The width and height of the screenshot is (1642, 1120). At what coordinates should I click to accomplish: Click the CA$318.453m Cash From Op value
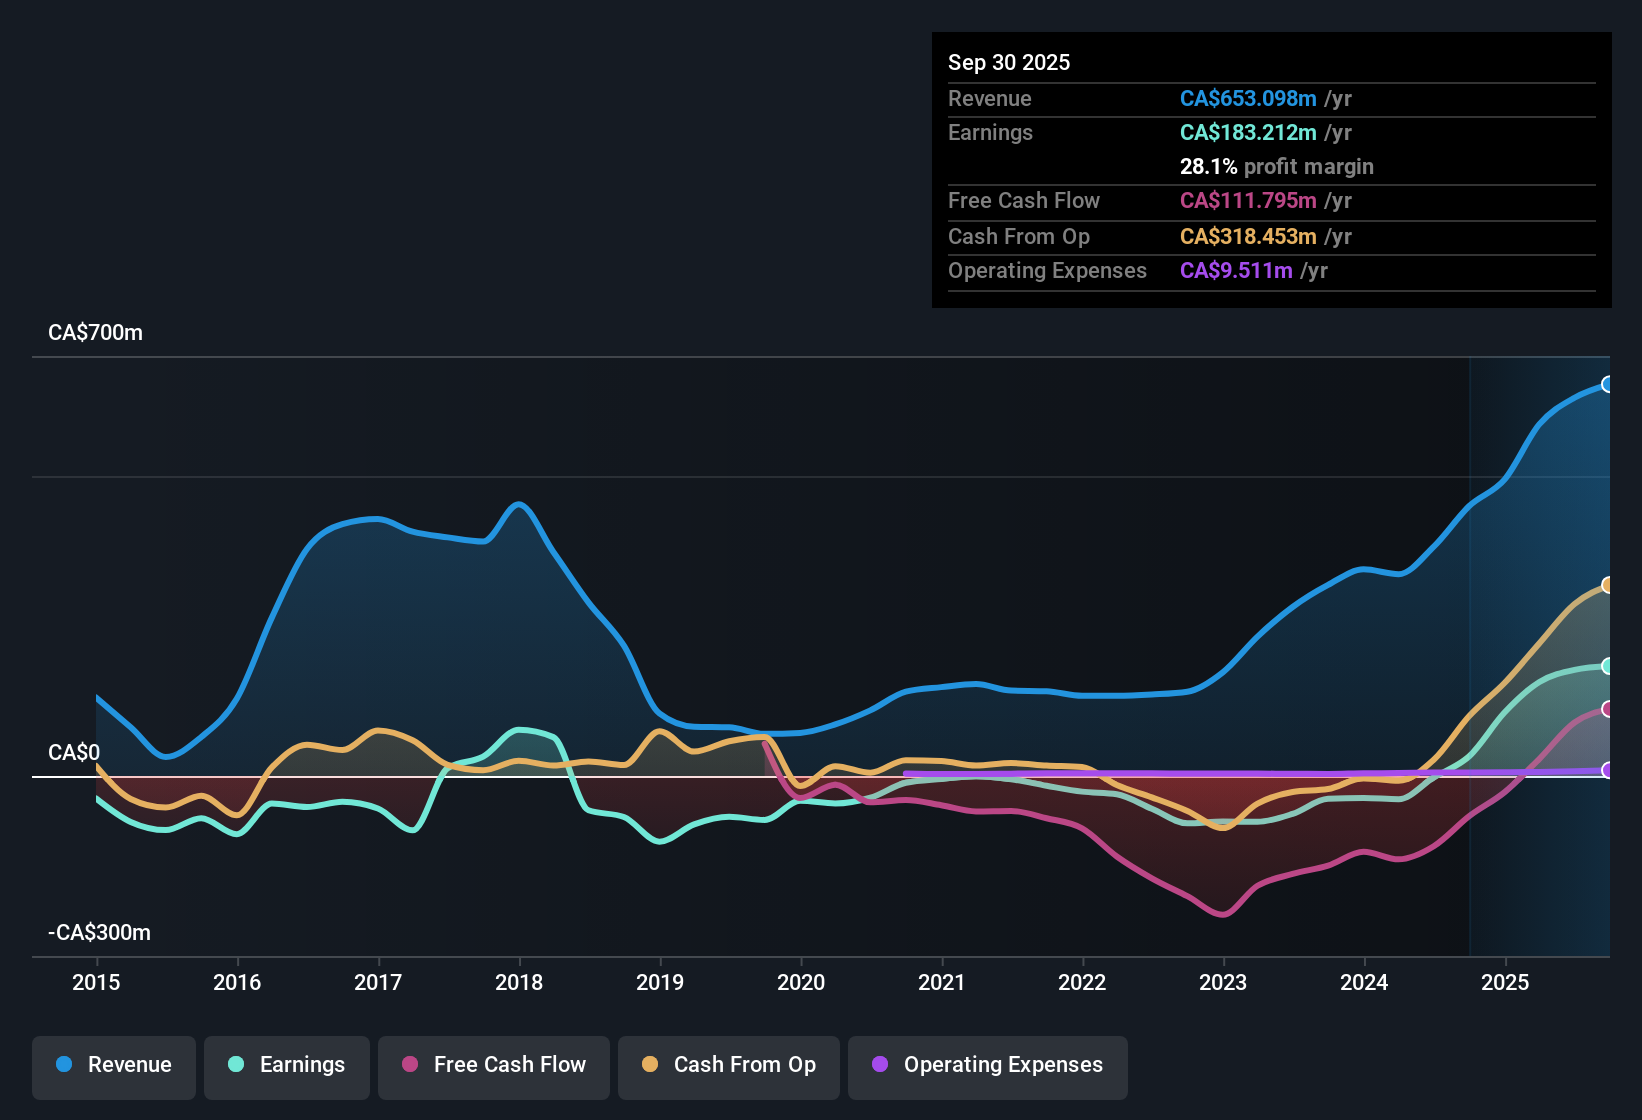coord(1247,236)
